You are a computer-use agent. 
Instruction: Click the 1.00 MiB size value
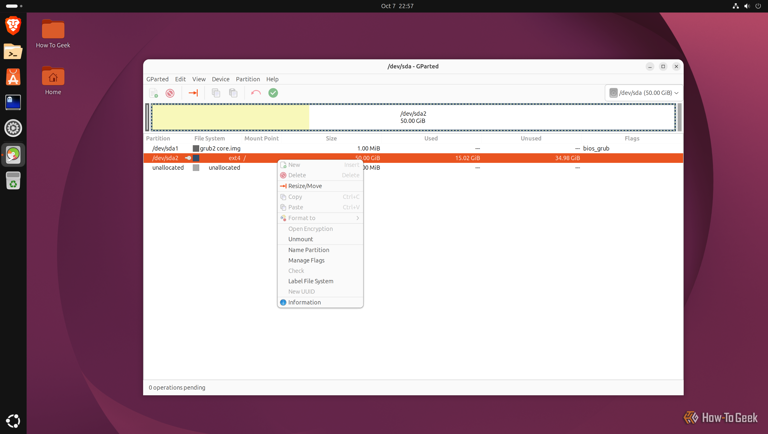[x=368, y=148]
